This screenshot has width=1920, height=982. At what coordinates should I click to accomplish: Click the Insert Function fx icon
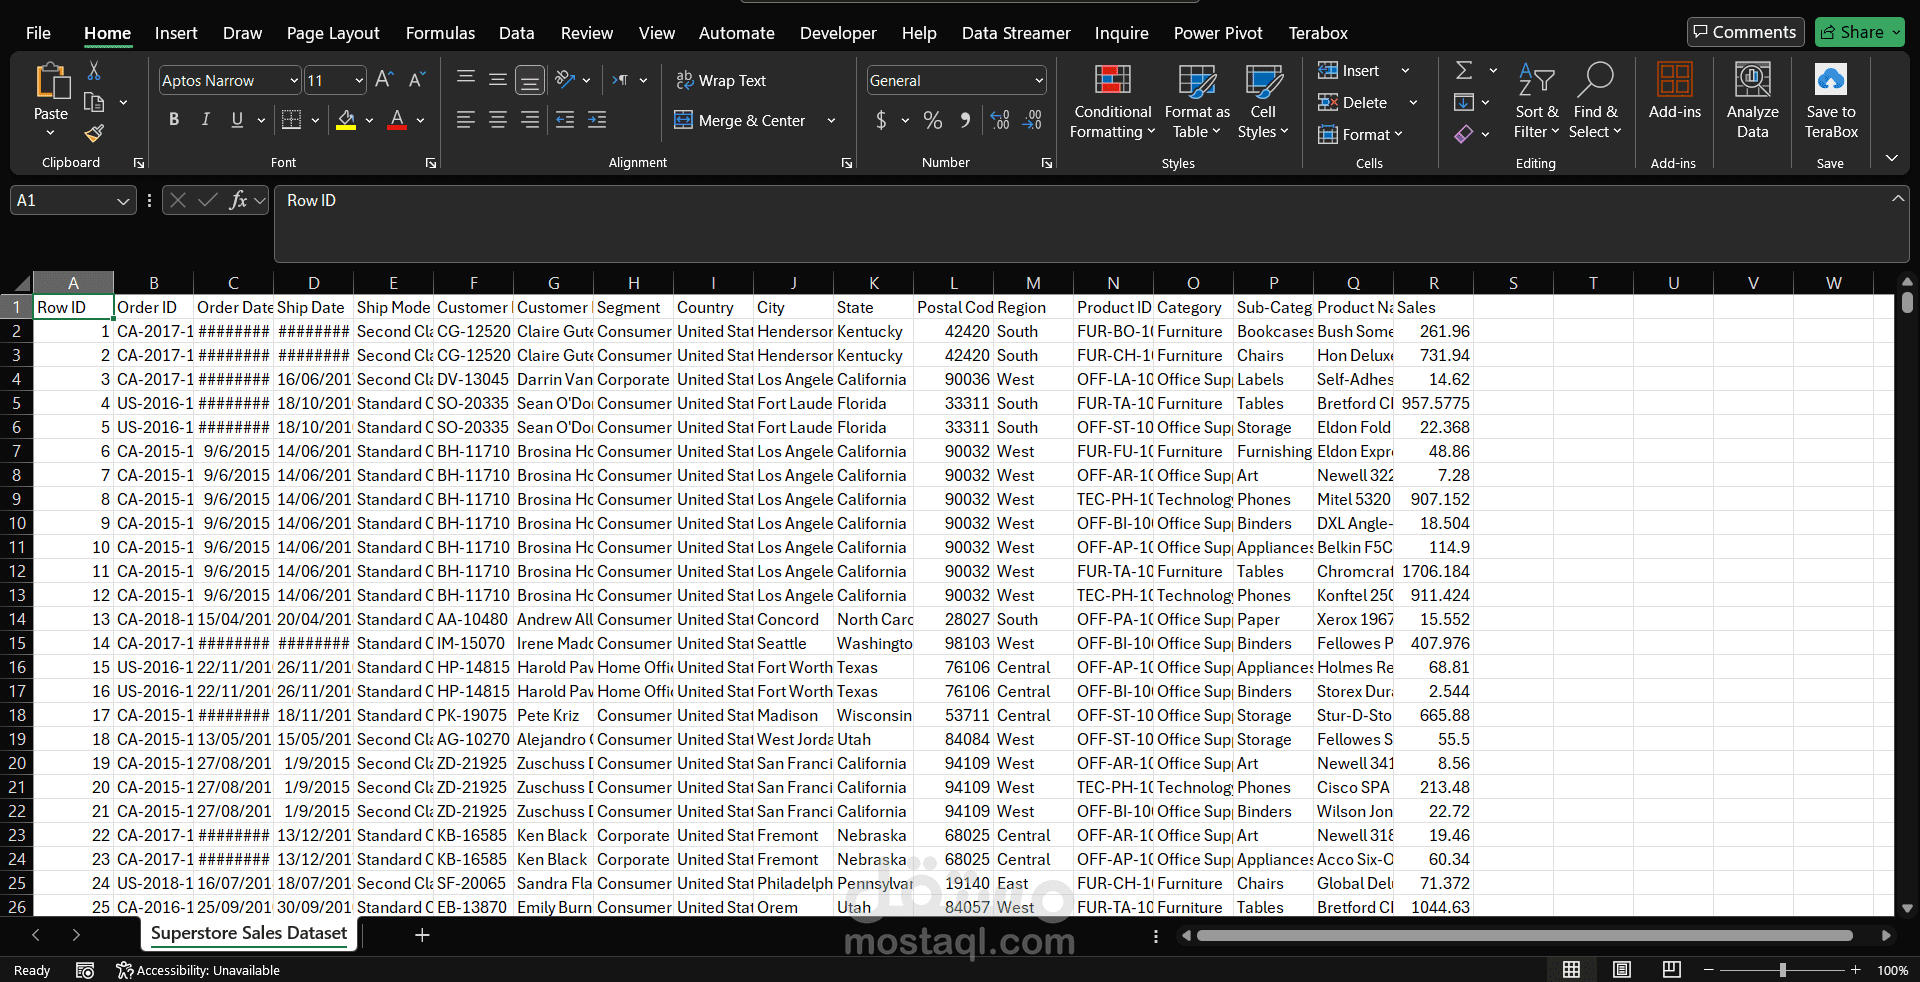(238, 200)
